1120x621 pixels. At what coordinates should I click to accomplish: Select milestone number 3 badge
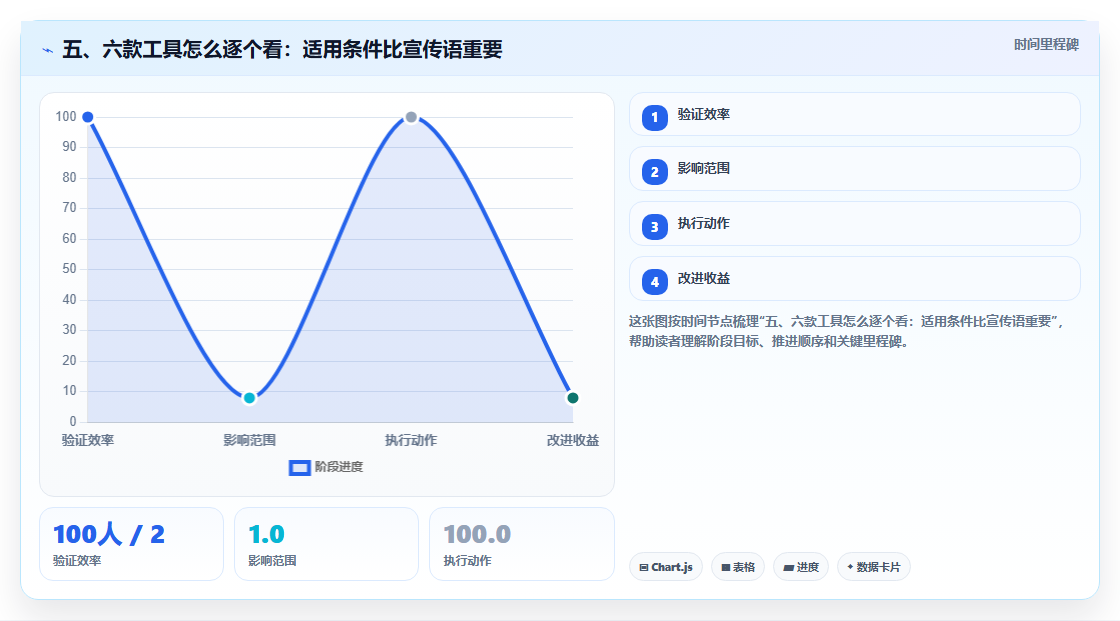click(654, 227)
